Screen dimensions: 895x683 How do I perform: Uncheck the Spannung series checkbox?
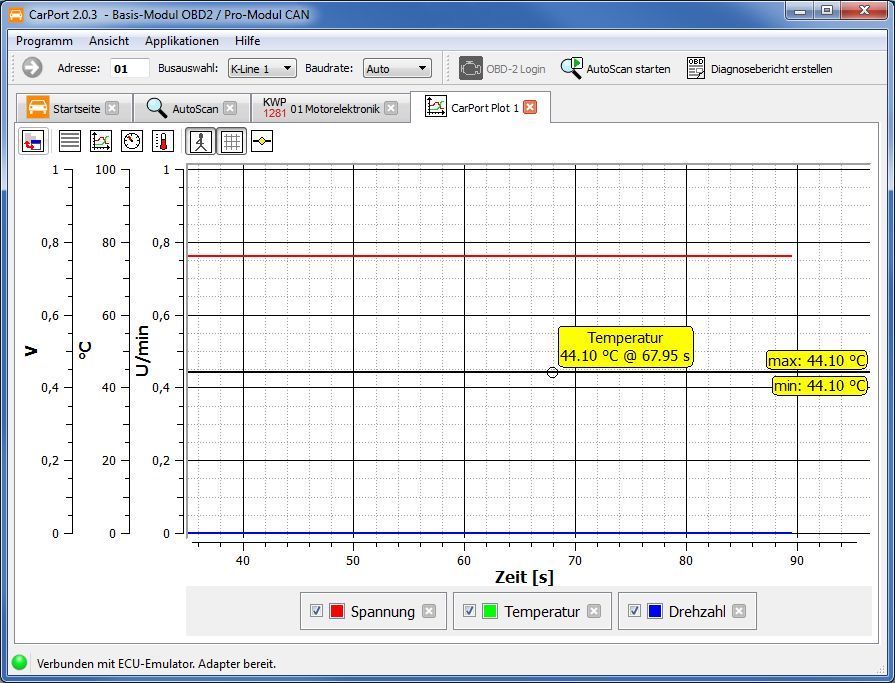[317, 611]
